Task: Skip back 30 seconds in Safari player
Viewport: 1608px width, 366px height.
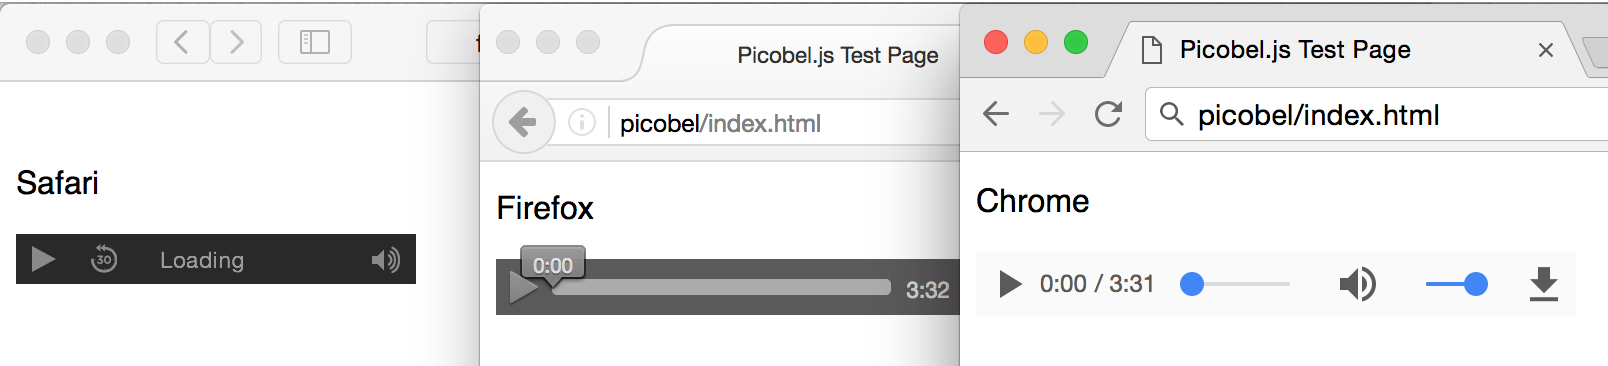Action: [x=104, y=260]
